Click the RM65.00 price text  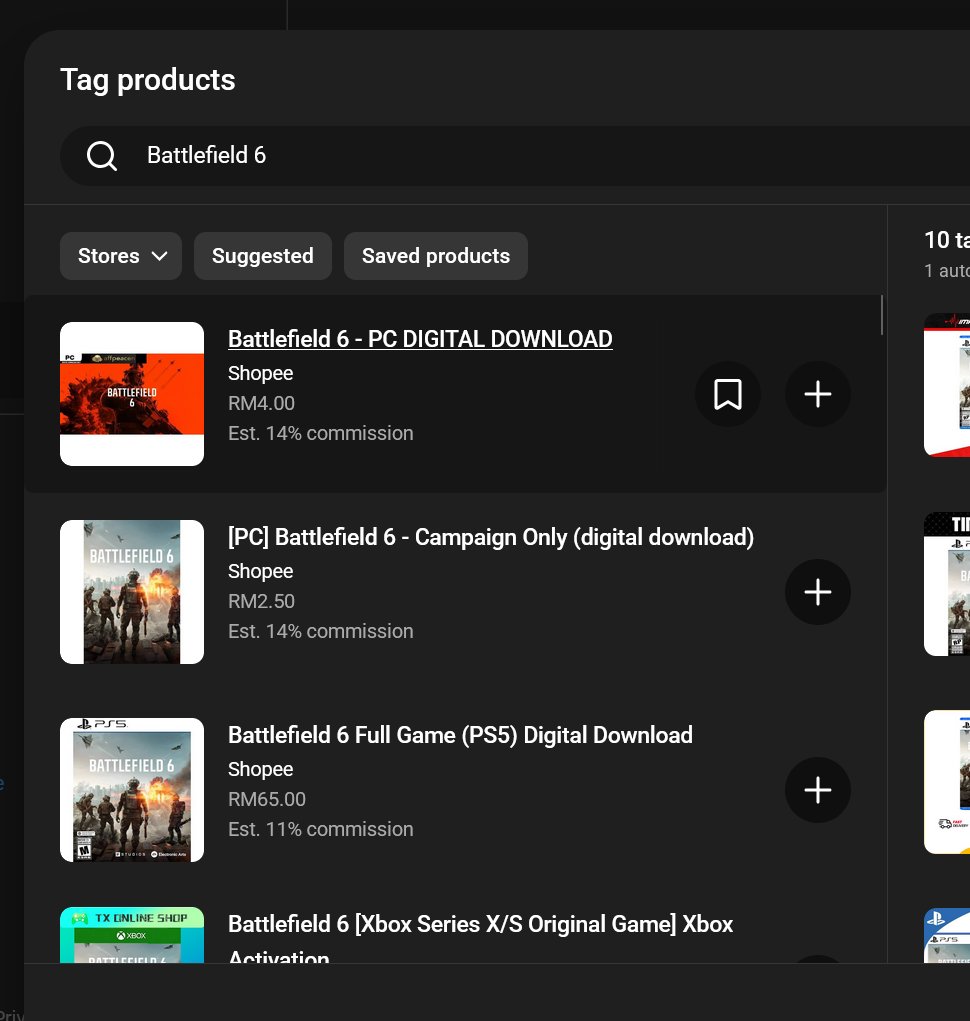267,799
